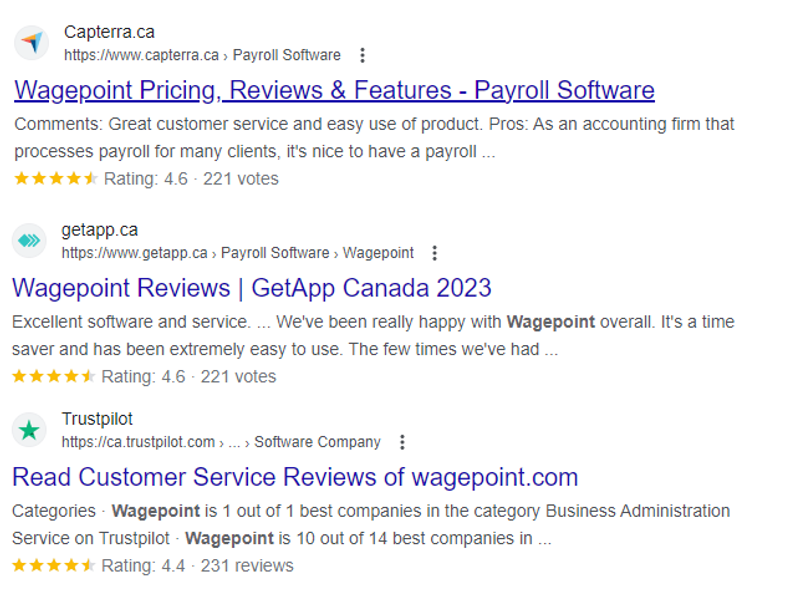
Task: Open Read Customer Service Reviews of wagepoint.com
Action: (295, 477)
